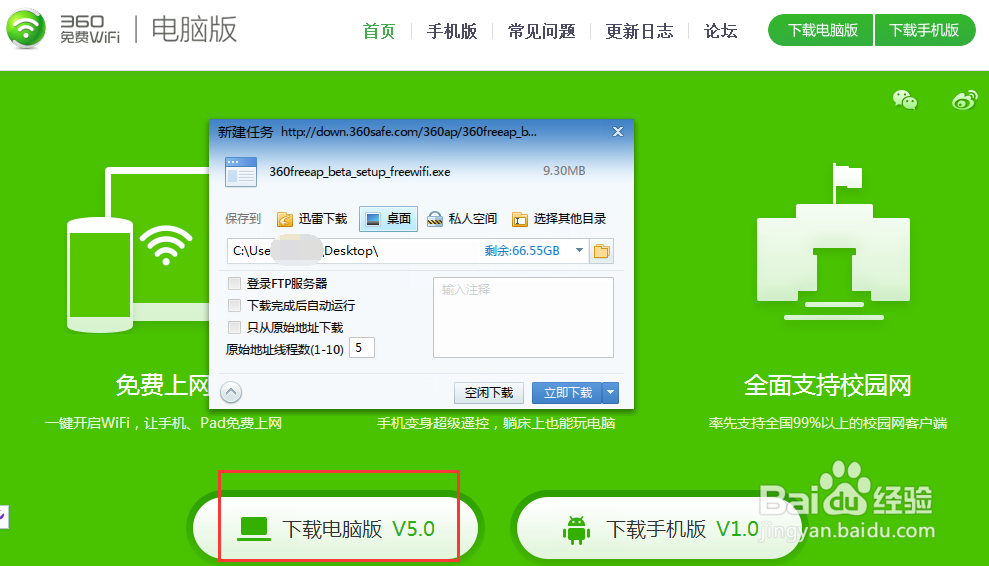This screenshot has height=566, width=989.
Task: Click the 9.30MB file size text
Action: pos(564,171)
